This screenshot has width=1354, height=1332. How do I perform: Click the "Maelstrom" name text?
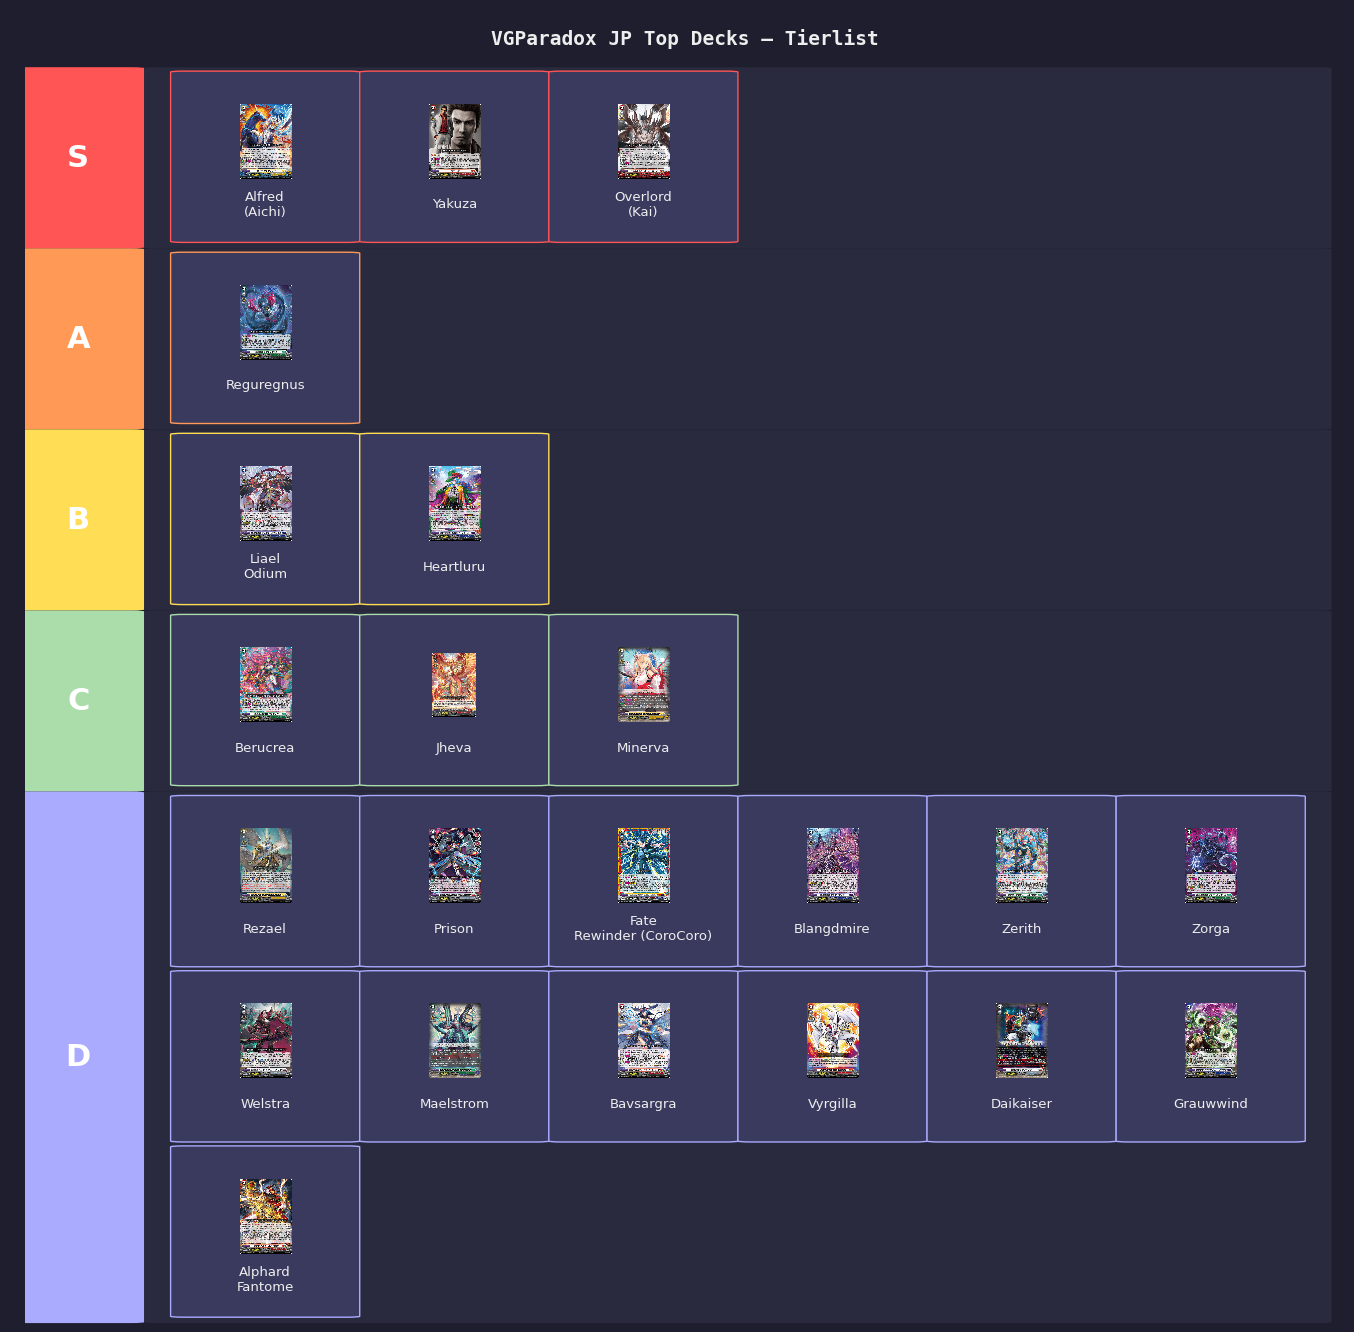tap(454, 1104)
